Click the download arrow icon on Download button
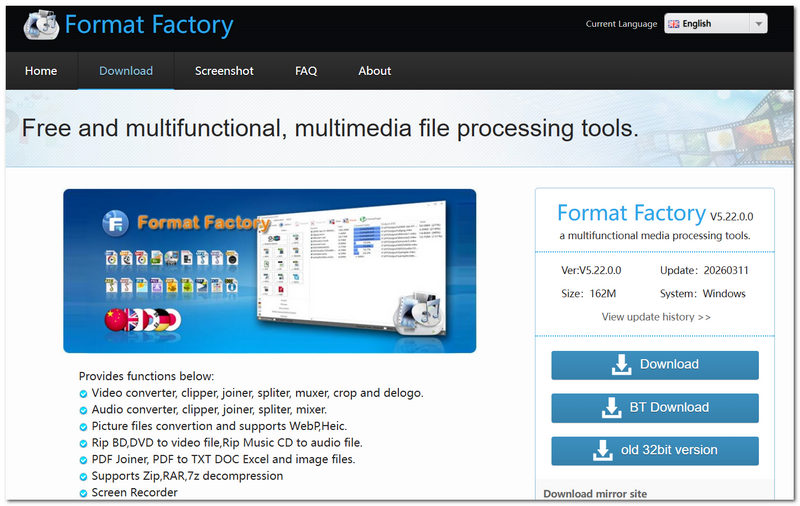The height and width of the screenshot is (506, 800). point(621,365)
